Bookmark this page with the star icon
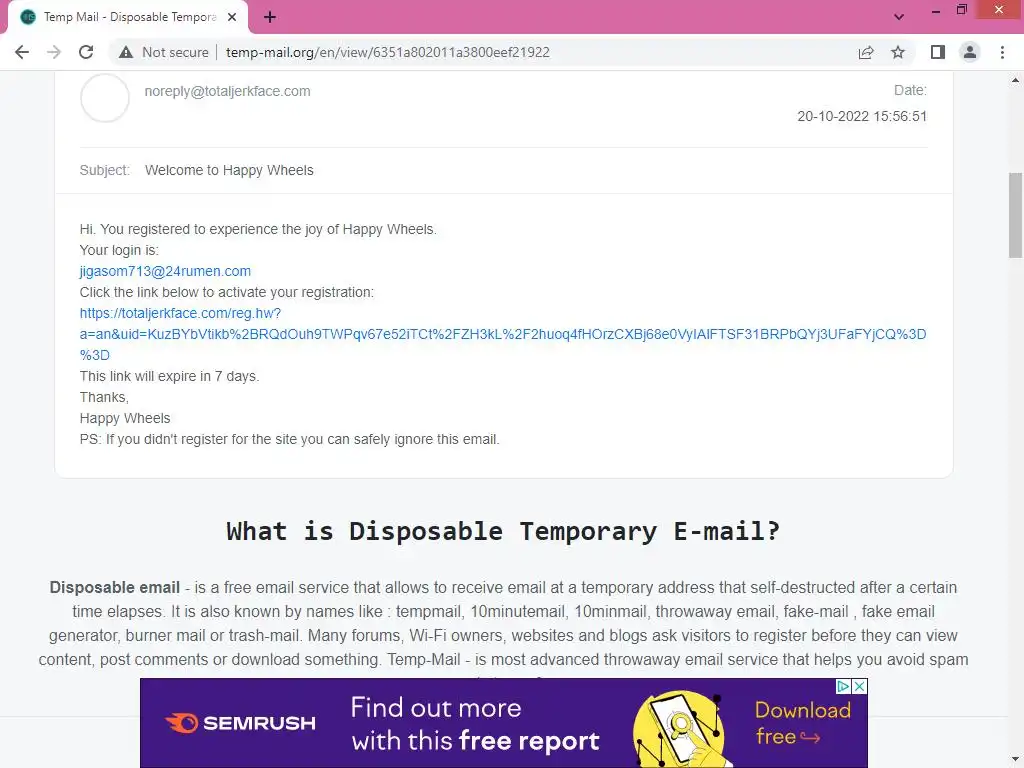 point(898,52)
